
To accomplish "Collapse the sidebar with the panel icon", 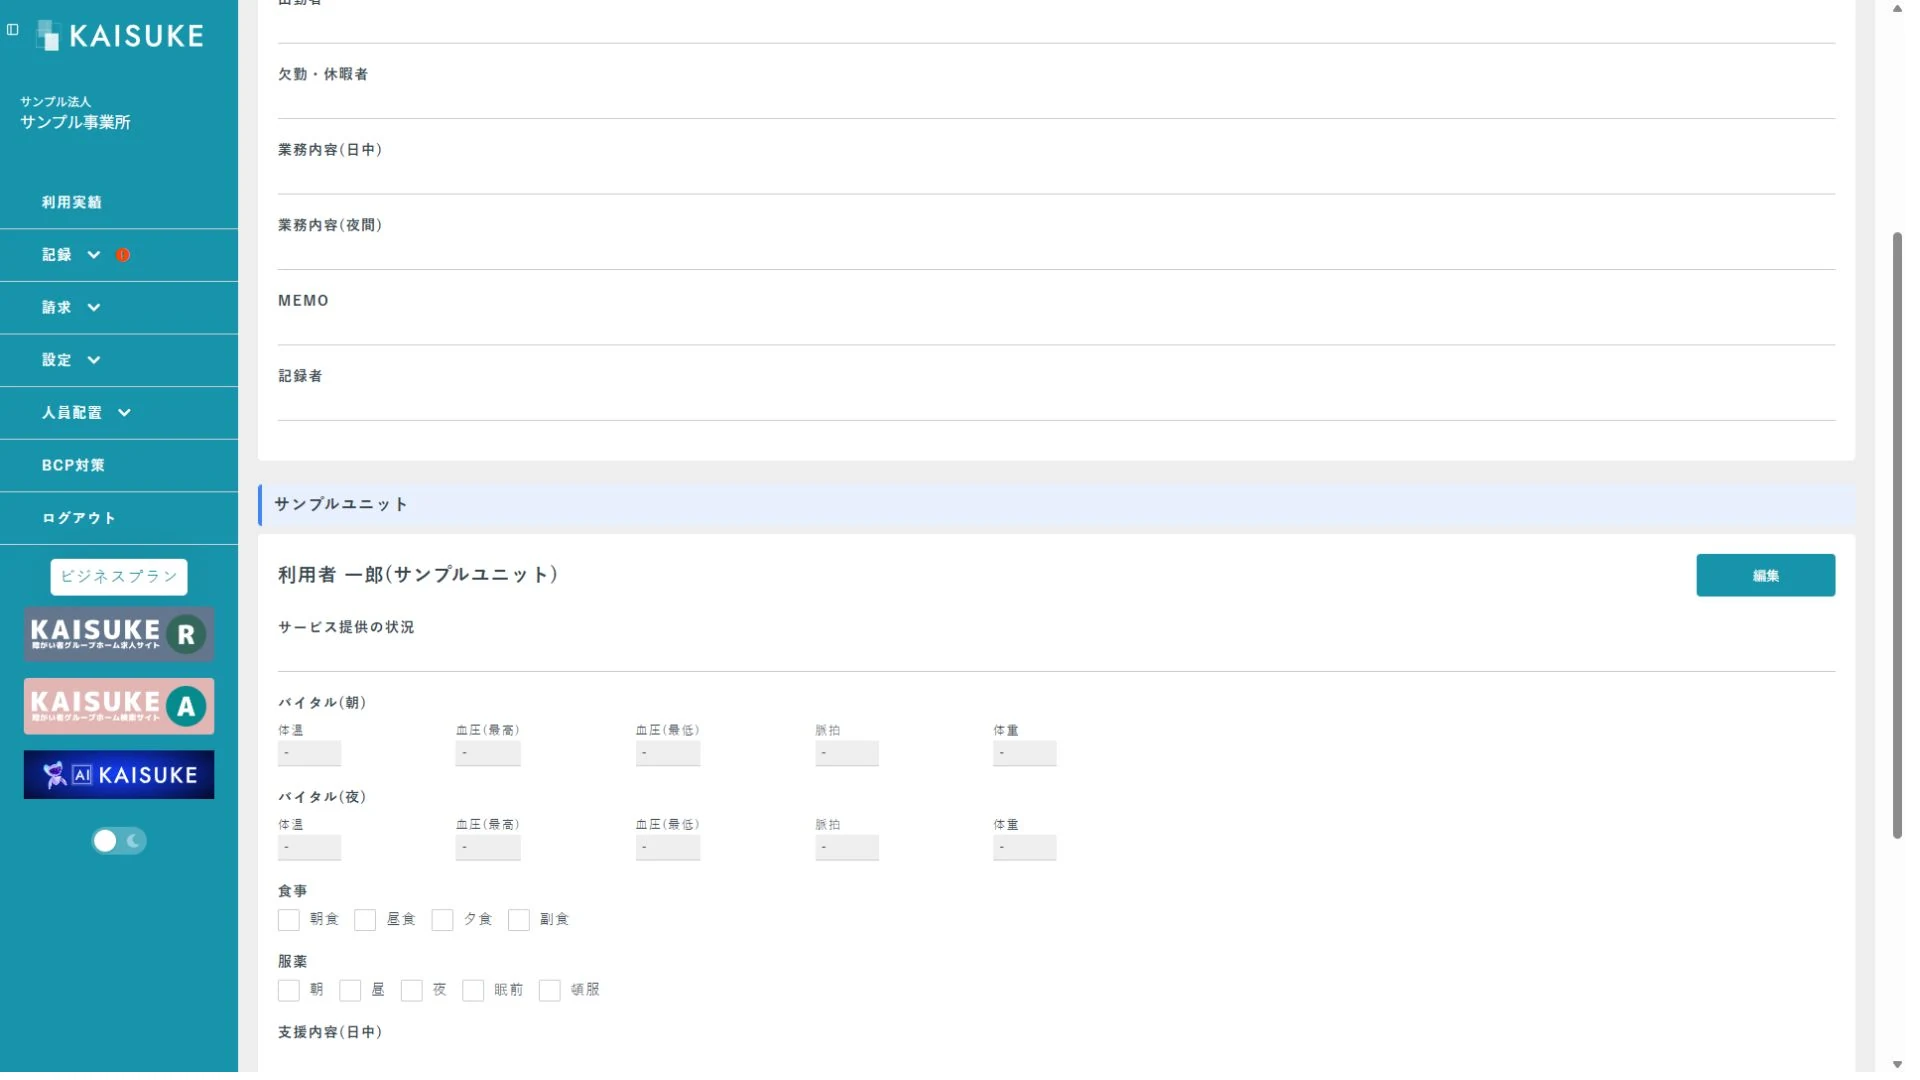I will [13, 30].
